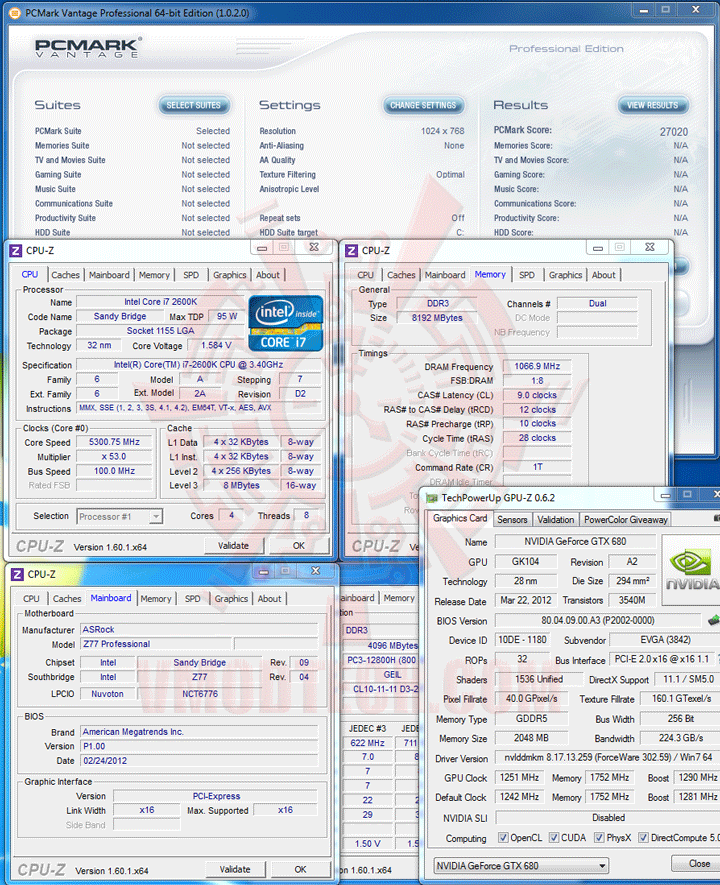Click SELECT SUITES button in PCMark
The height and width of the screenshot is (885, 720).
(x=194, y=105)
